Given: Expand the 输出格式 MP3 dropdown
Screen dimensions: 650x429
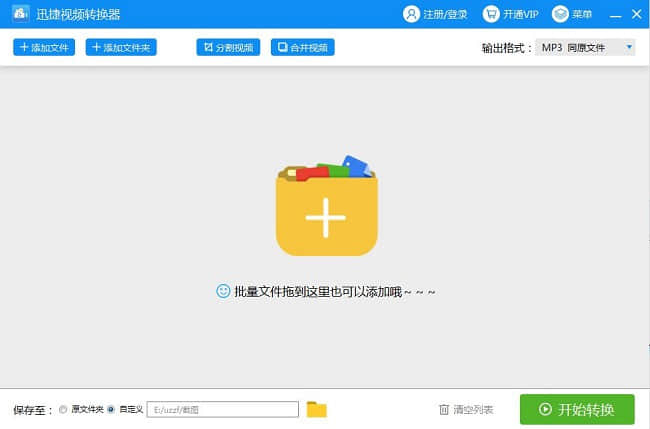Looking at the screenshot, I should tap(585, 48).
